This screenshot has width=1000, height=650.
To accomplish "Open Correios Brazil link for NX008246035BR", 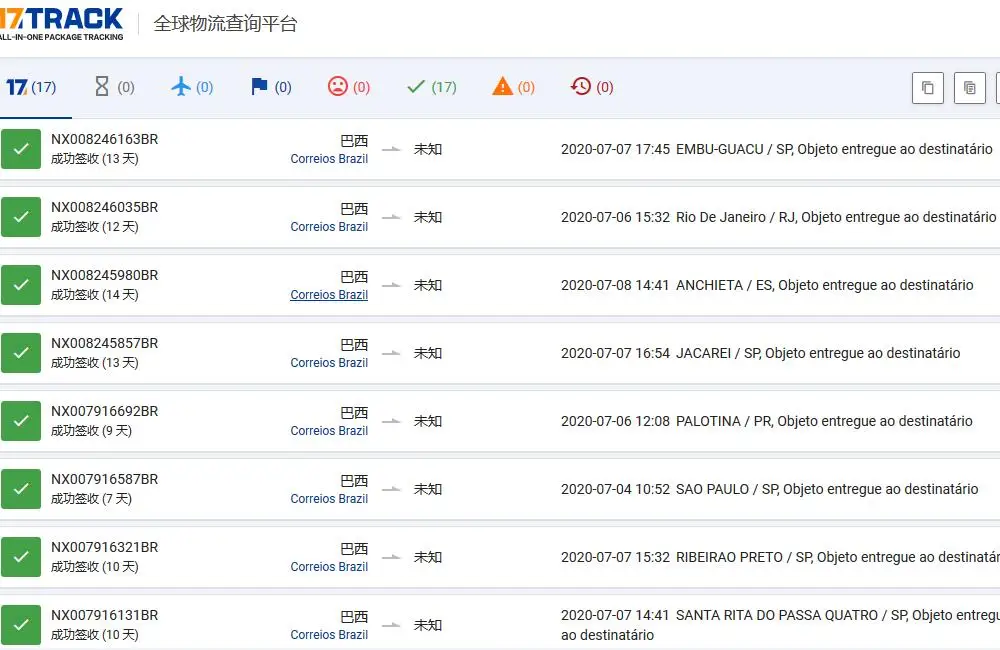I will (x=329, y=227).
